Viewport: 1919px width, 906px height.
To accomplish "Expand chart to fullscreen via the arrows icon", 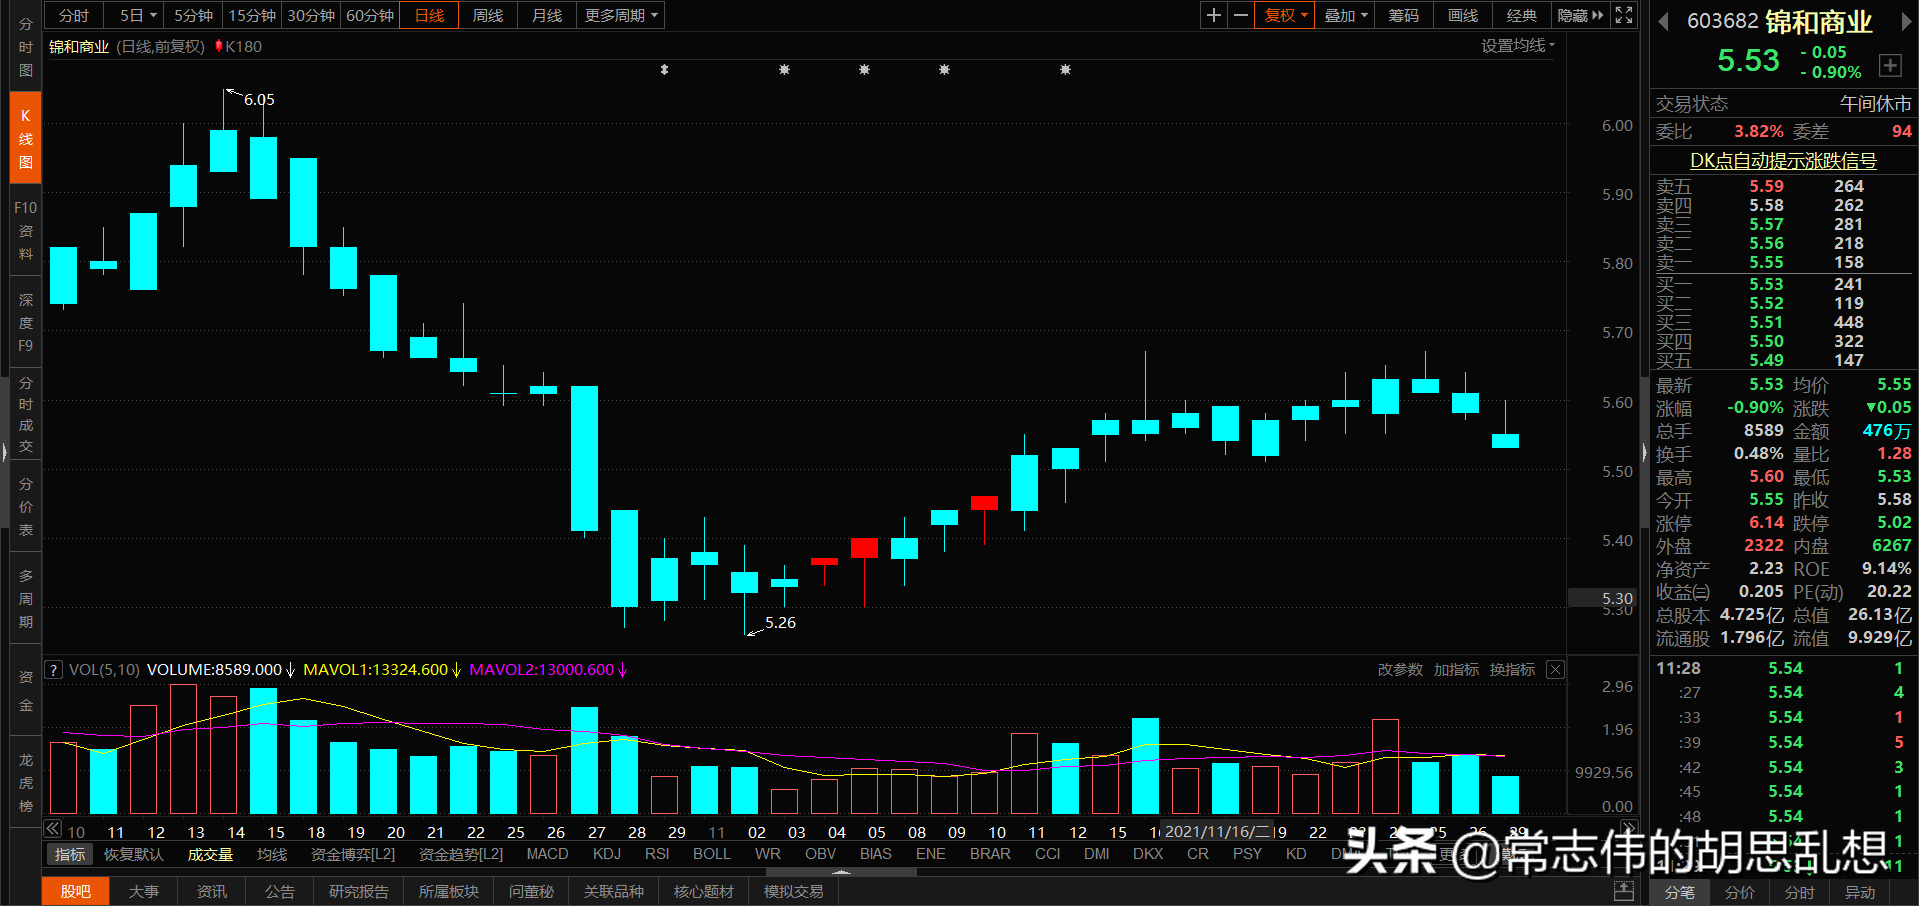I will coord(1623,15).
